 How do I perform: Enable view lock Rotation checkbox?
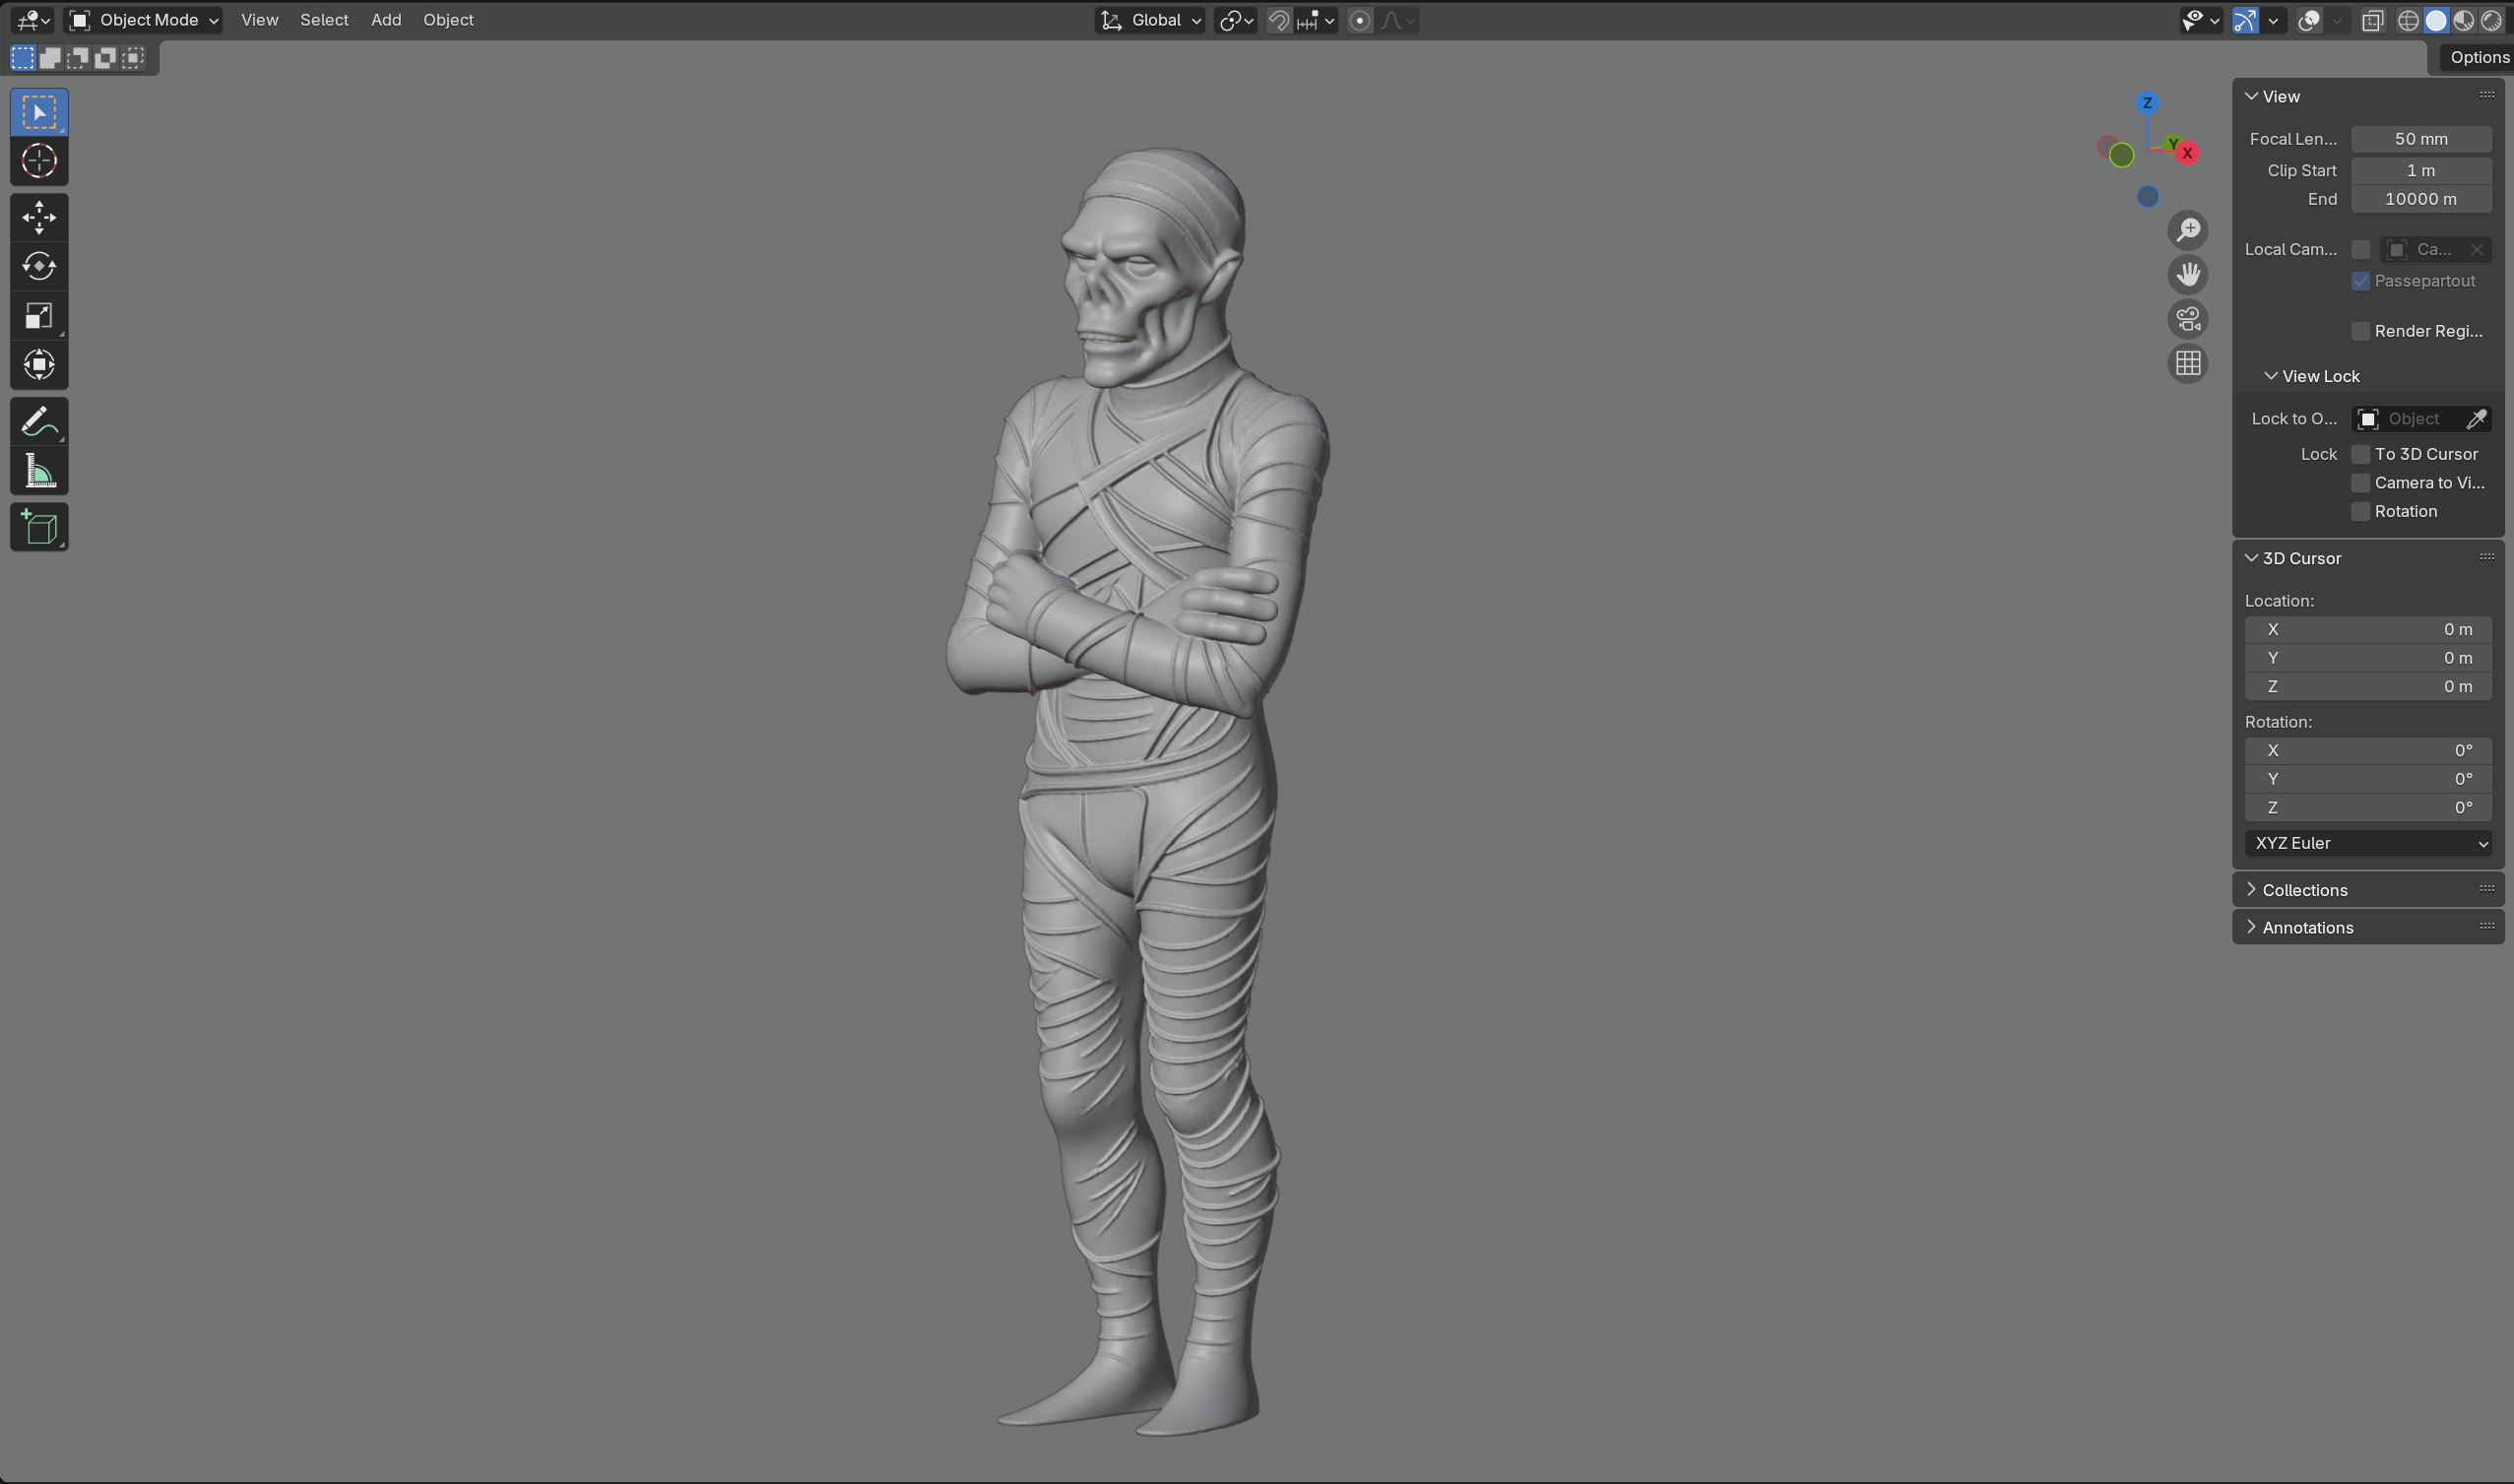(2361, 511)
